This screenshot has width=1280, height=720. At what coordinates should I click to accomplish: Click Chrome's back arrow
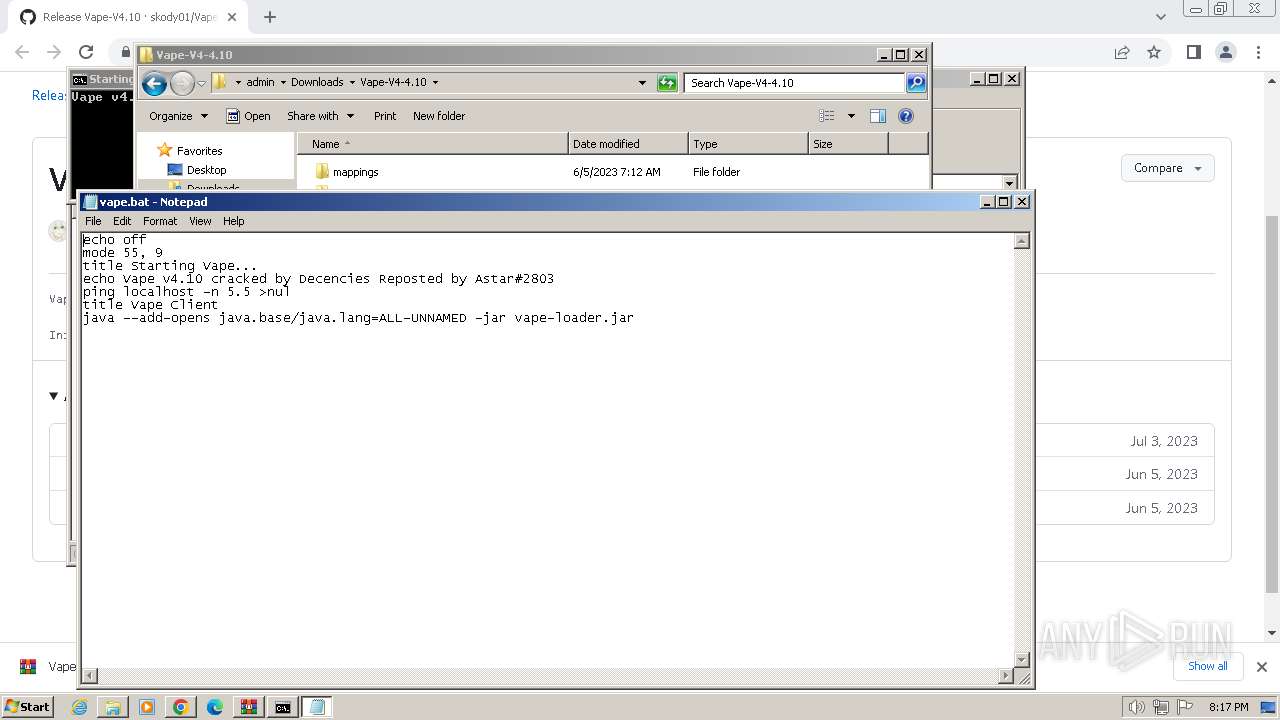(x=22, y=52)
